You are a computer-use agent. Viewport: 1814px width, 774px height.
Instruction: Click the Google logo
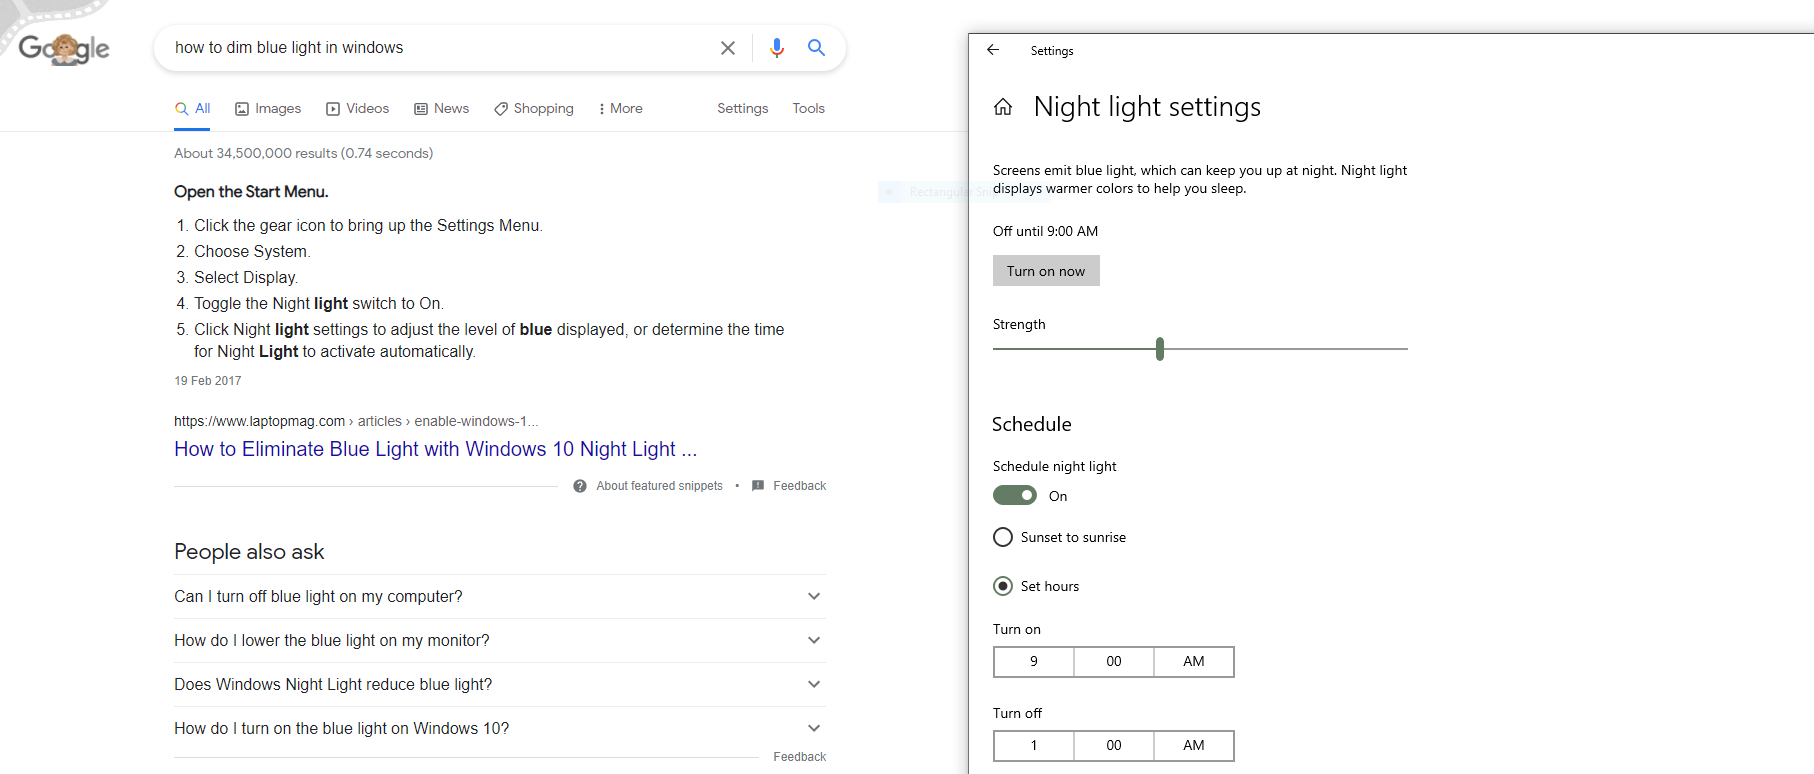64,48
